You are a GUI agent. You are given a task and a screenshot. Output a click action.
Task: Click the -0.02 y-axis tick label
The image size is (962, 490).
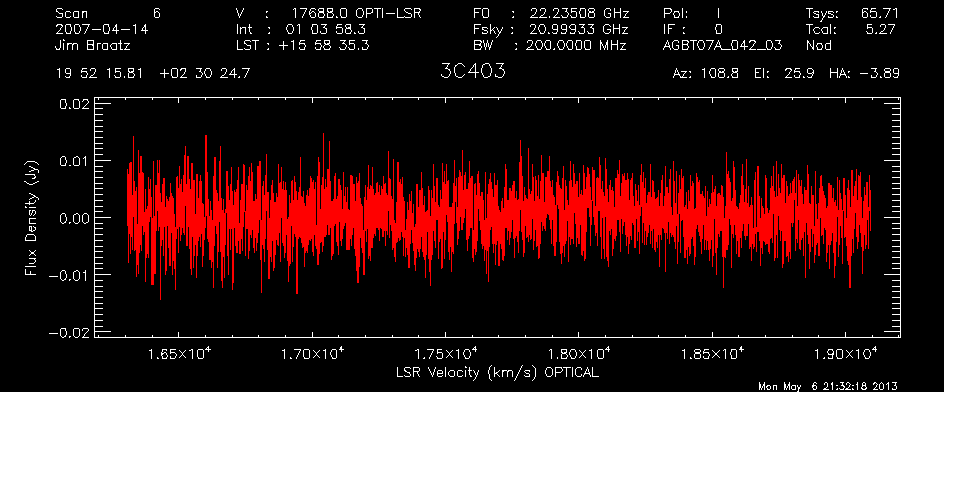69,332
